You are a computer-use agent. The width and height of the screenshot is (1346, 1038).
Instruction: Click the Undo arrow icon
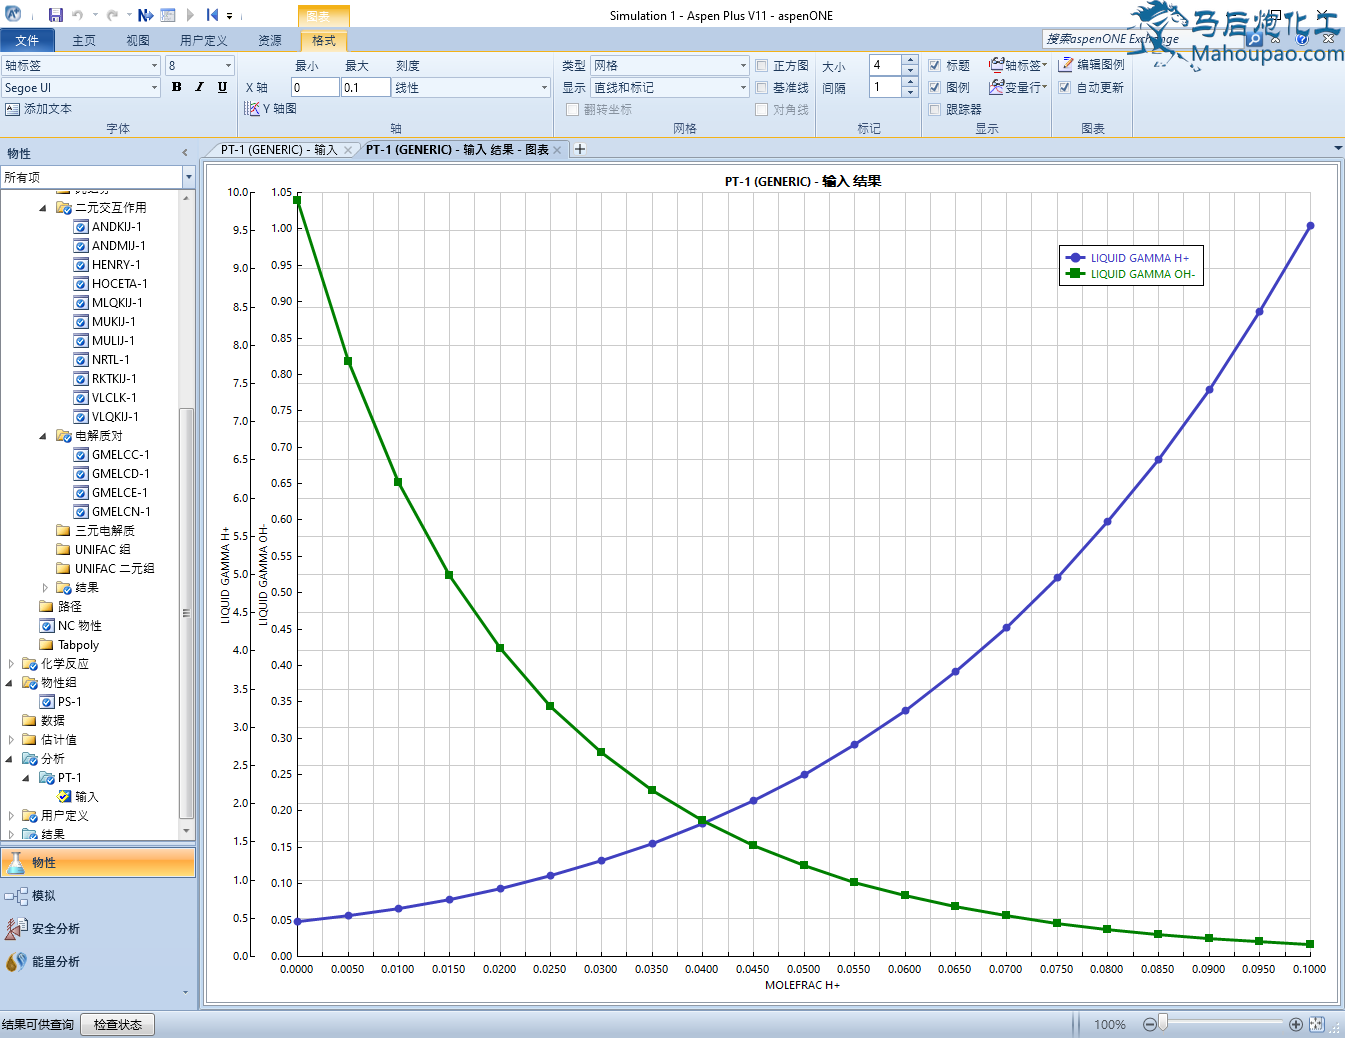click(x=77, y=15)
